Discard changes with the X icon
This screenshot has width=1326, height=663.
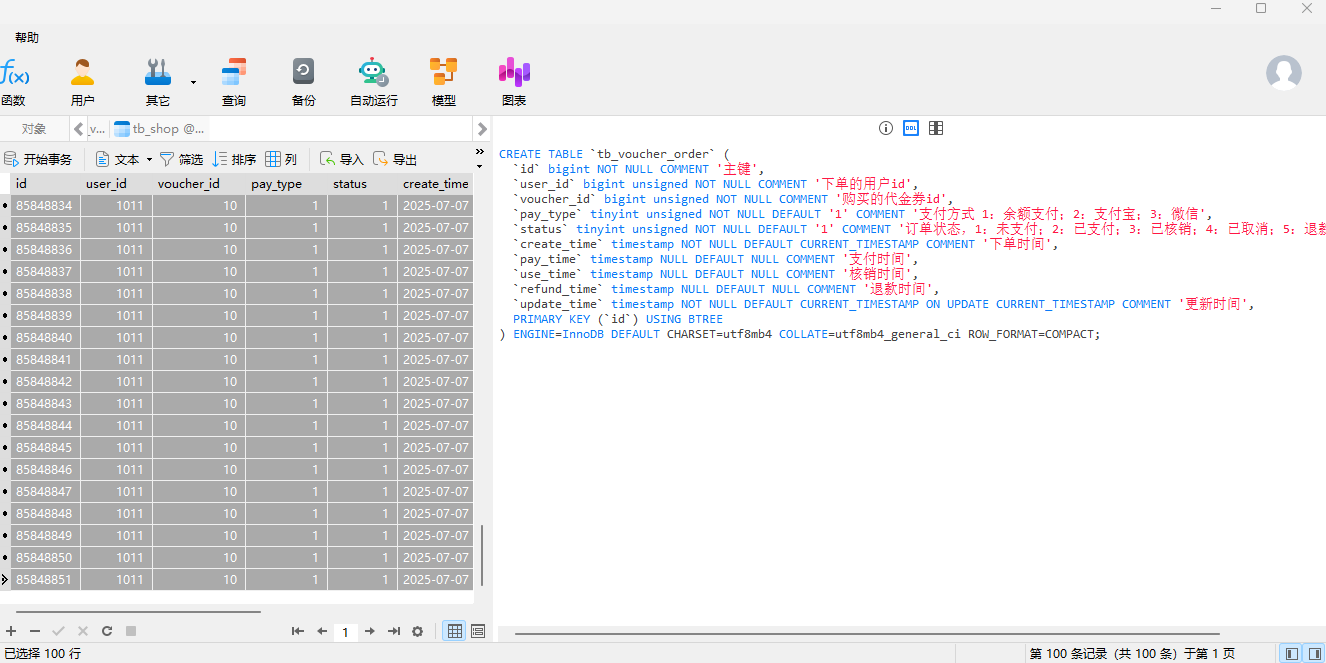coord(82,631)
